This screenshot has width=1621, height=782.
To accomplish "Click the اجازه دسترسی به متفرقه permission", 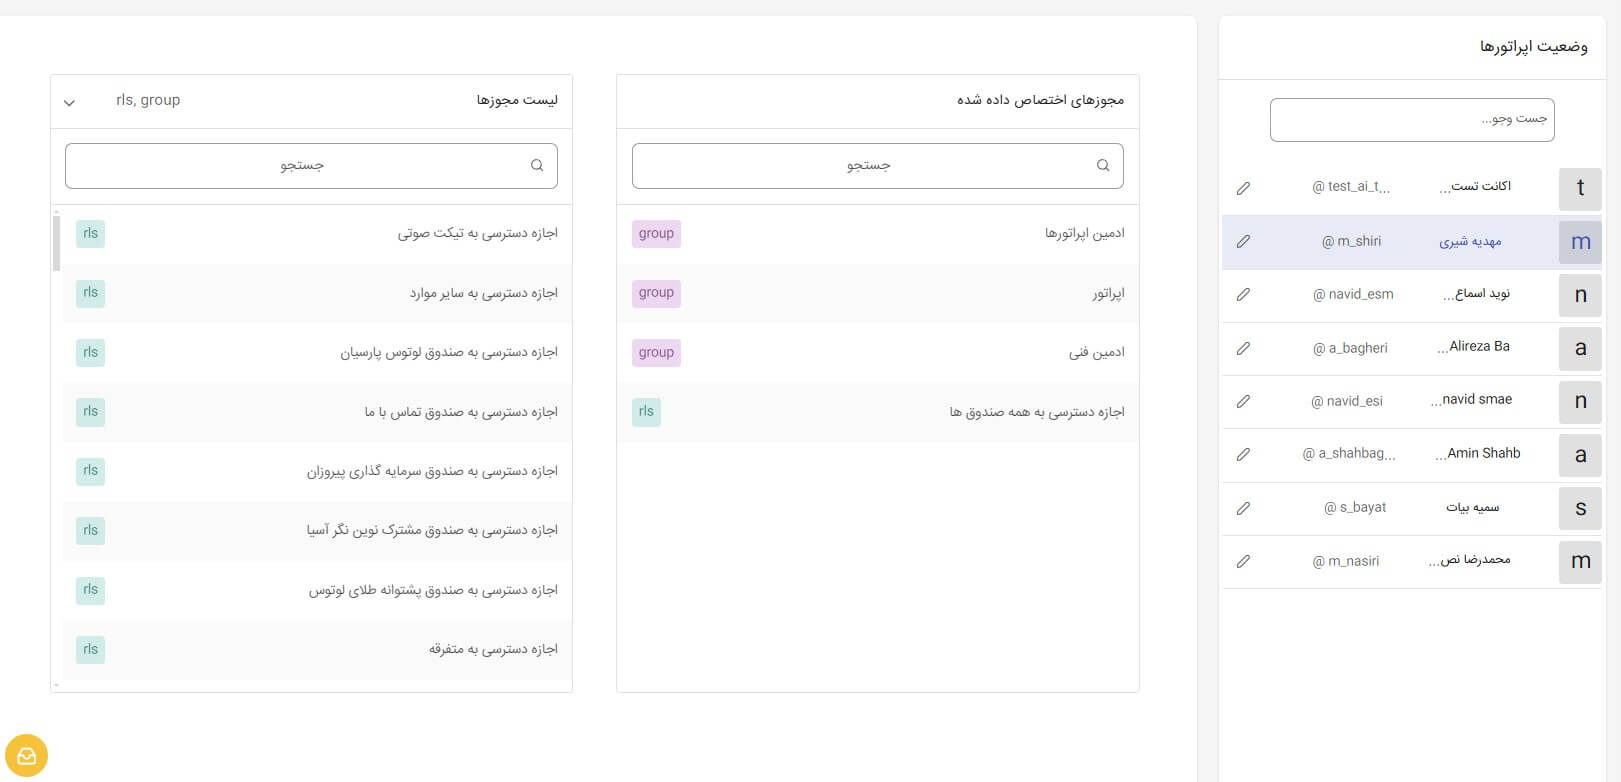I will click(493, 650).
